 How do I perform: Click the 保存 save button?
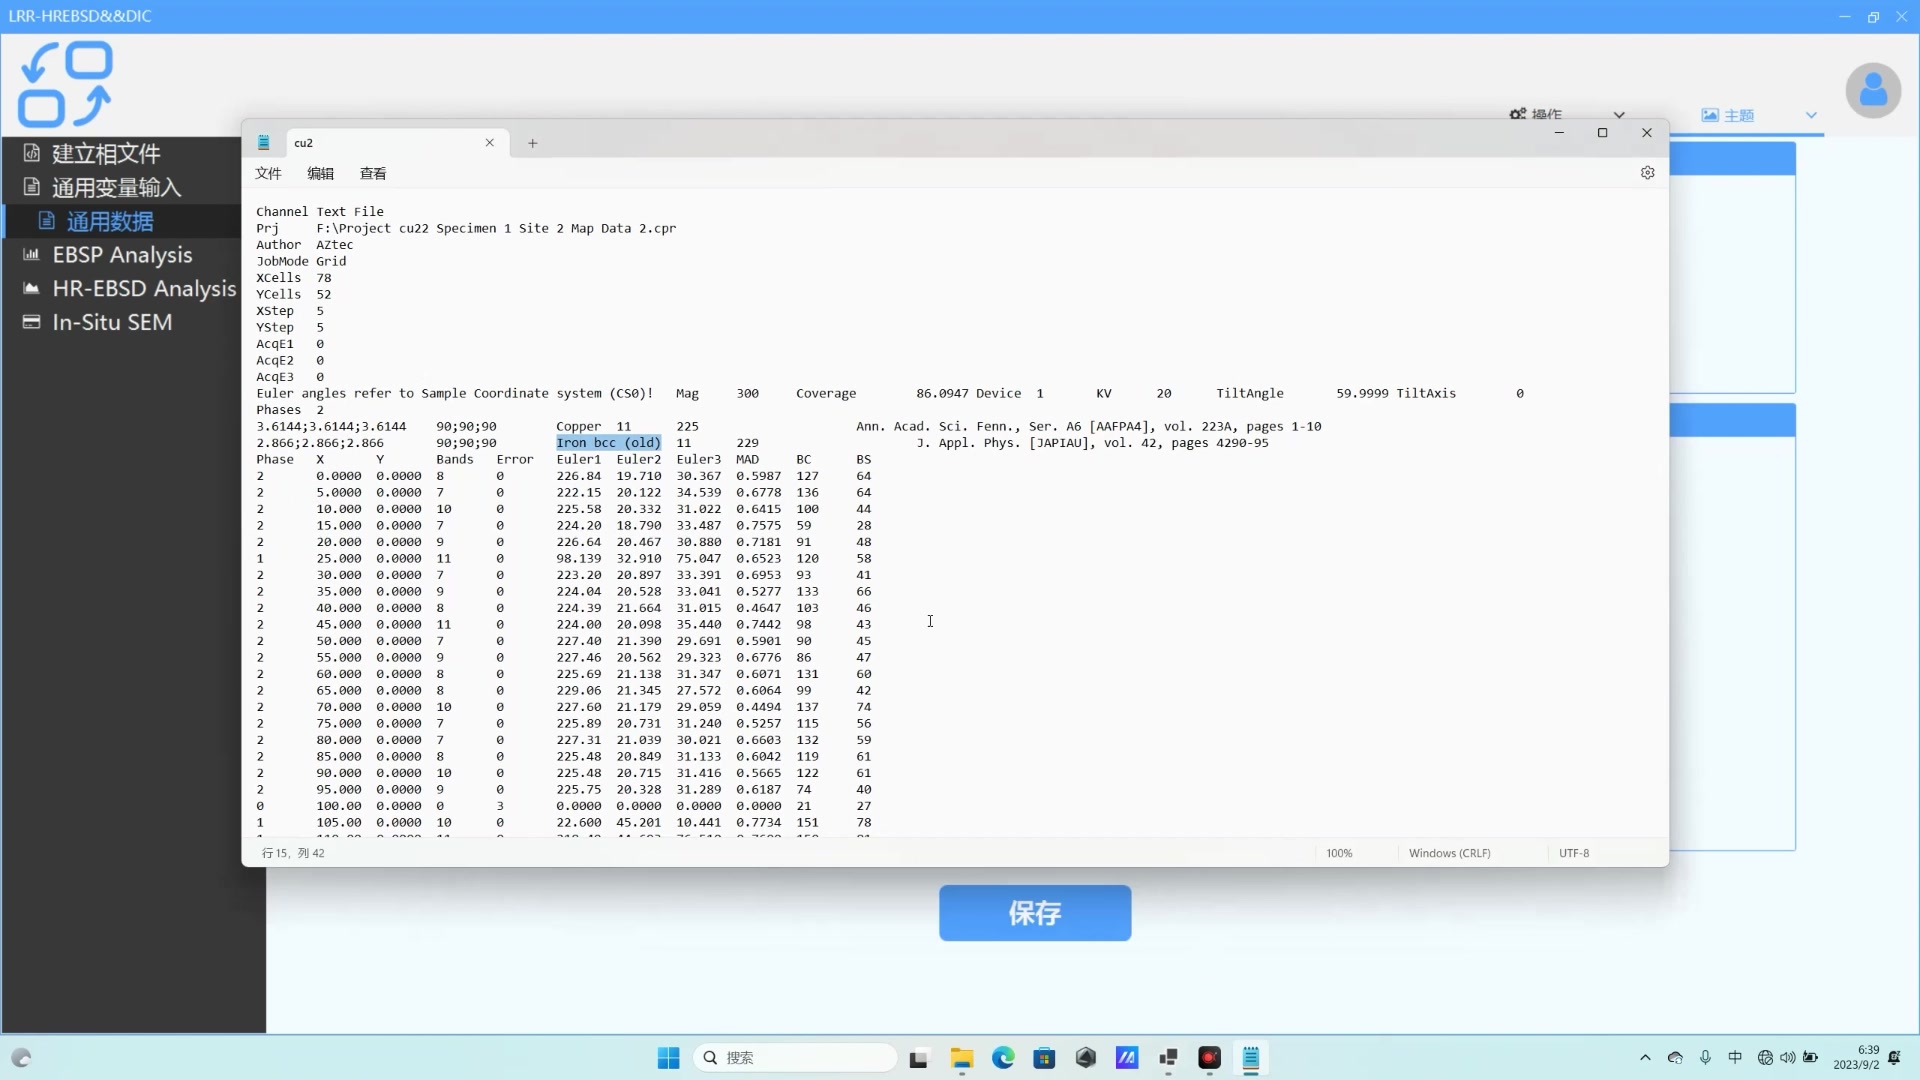click(1034, 912)
